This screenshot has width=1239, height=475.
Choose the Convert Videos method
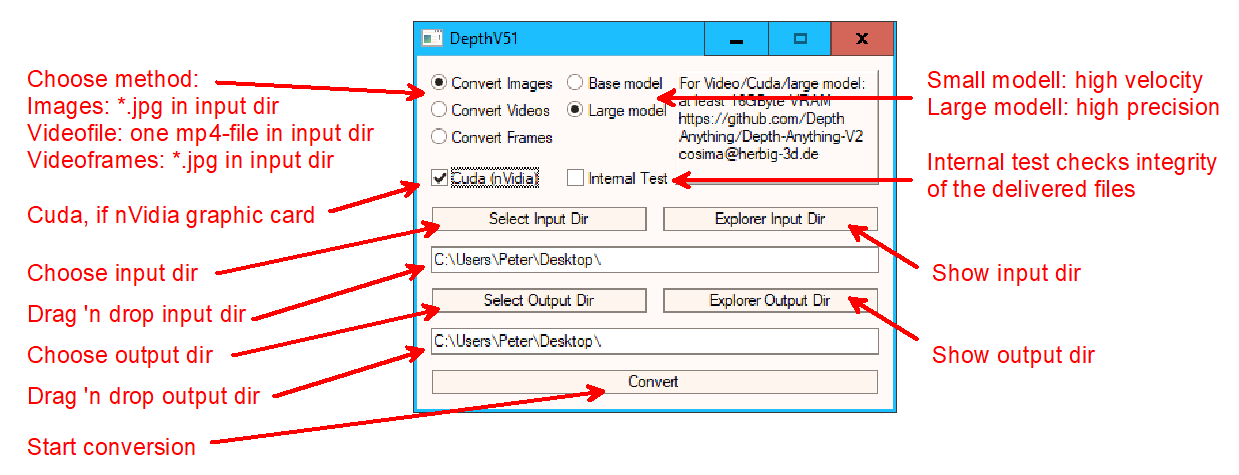439,110
